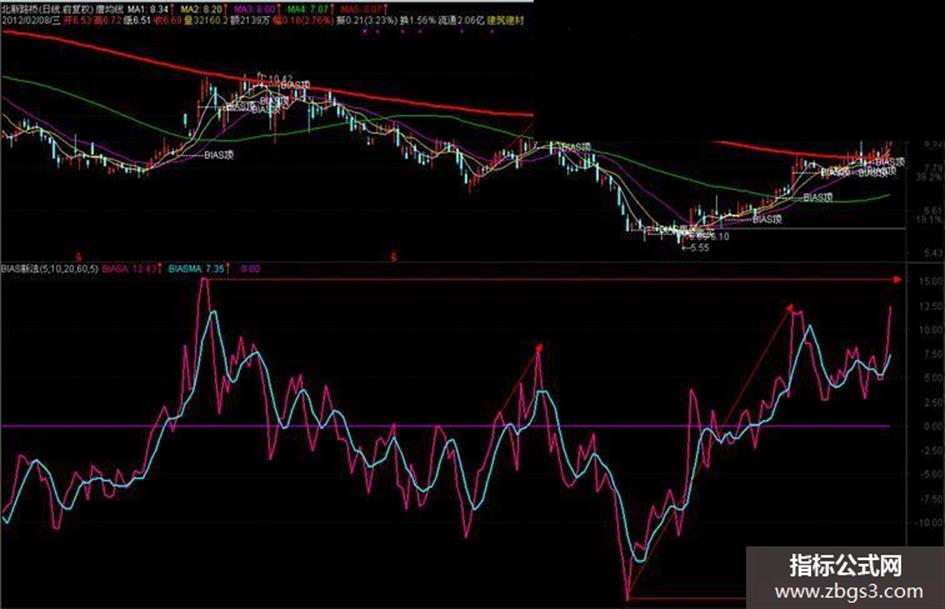
Task: Click the MA1: 8.34 indicator value
Action: (148, 9)
